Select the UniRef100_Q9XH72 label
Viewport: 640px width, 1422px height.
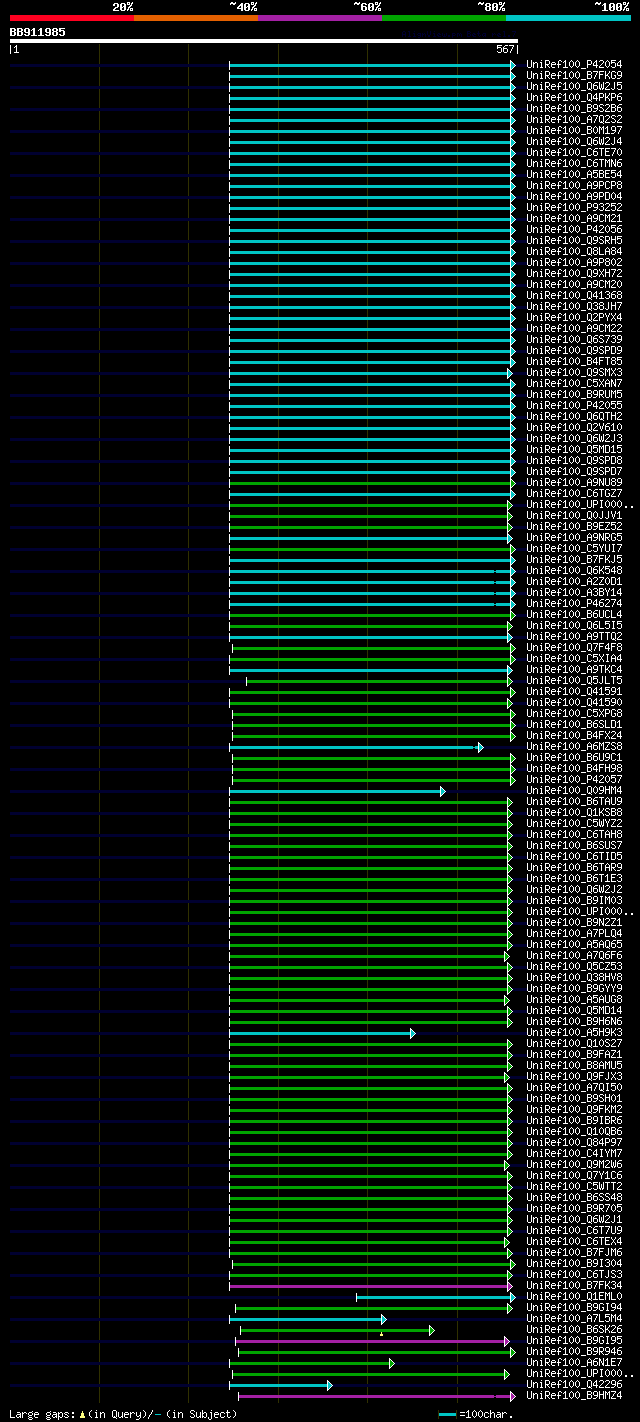click(x=574, y=274)
